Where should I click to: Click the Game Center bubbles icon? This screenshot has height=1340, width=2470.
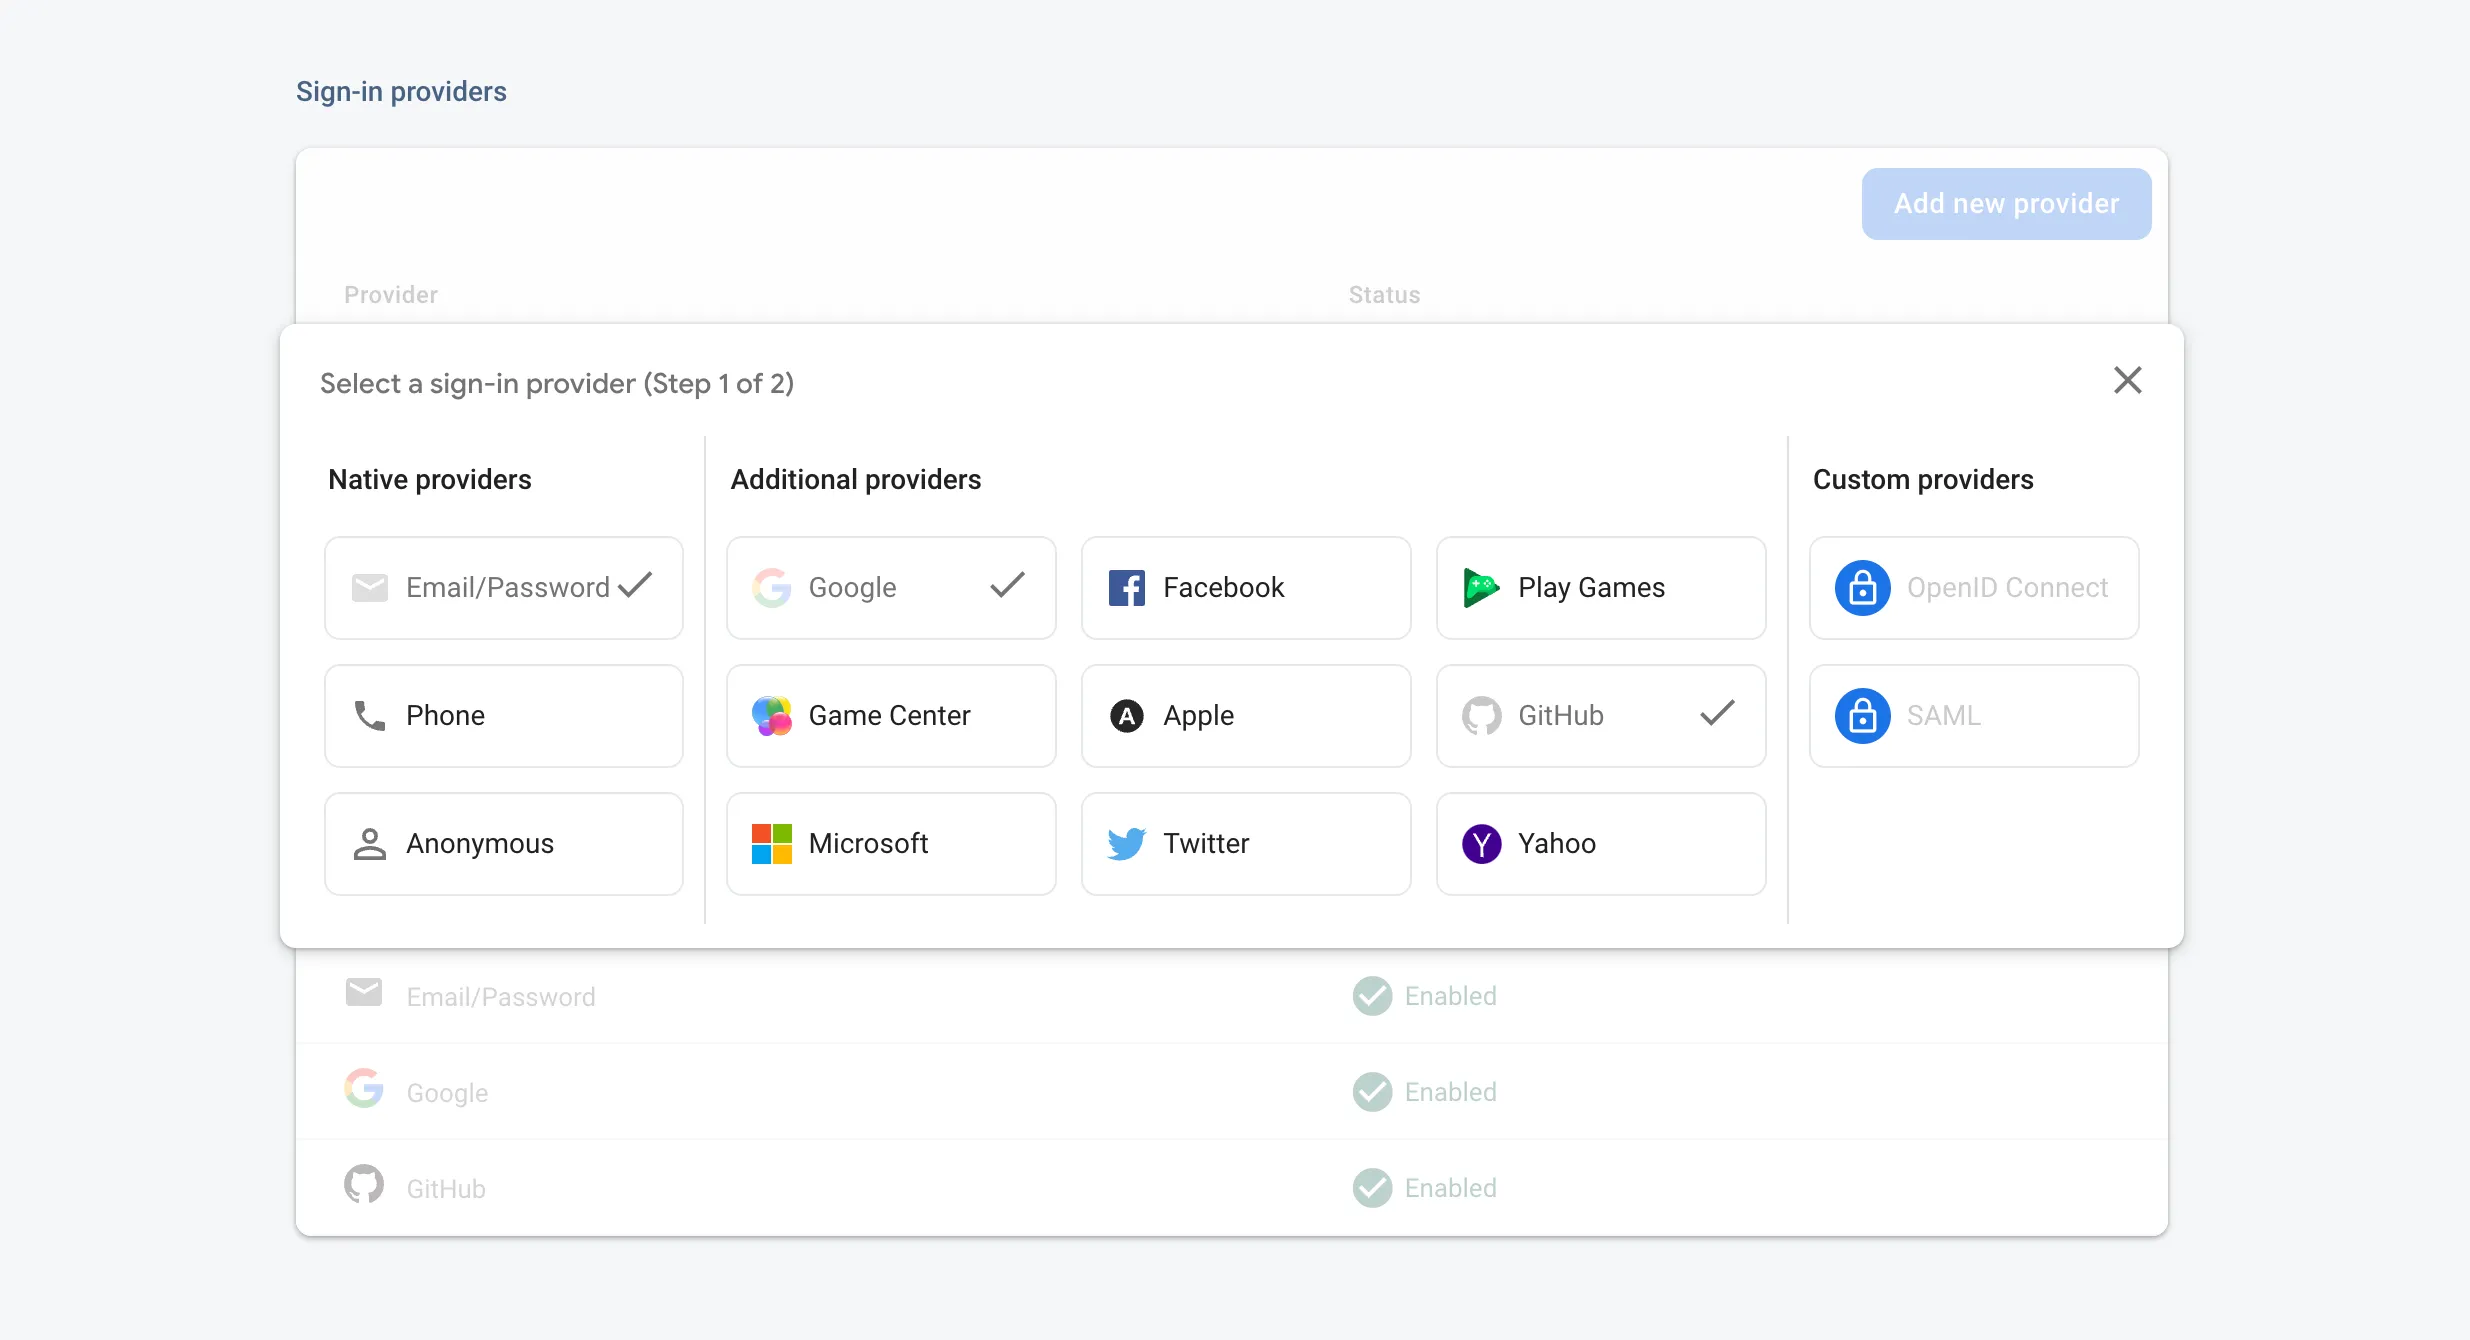pos(771,716)
